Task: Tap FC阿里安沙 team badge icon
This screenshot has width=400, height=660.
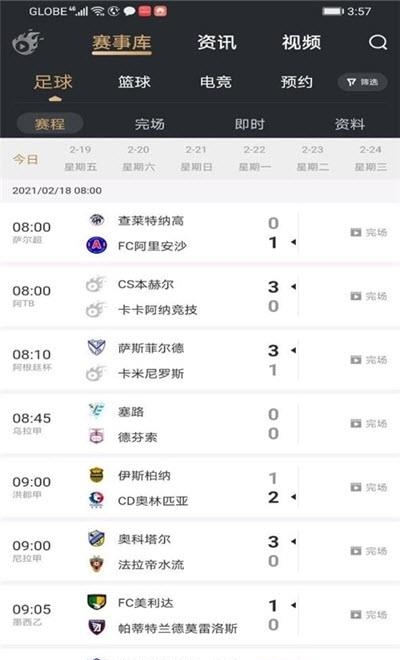Action: [96, 245]
